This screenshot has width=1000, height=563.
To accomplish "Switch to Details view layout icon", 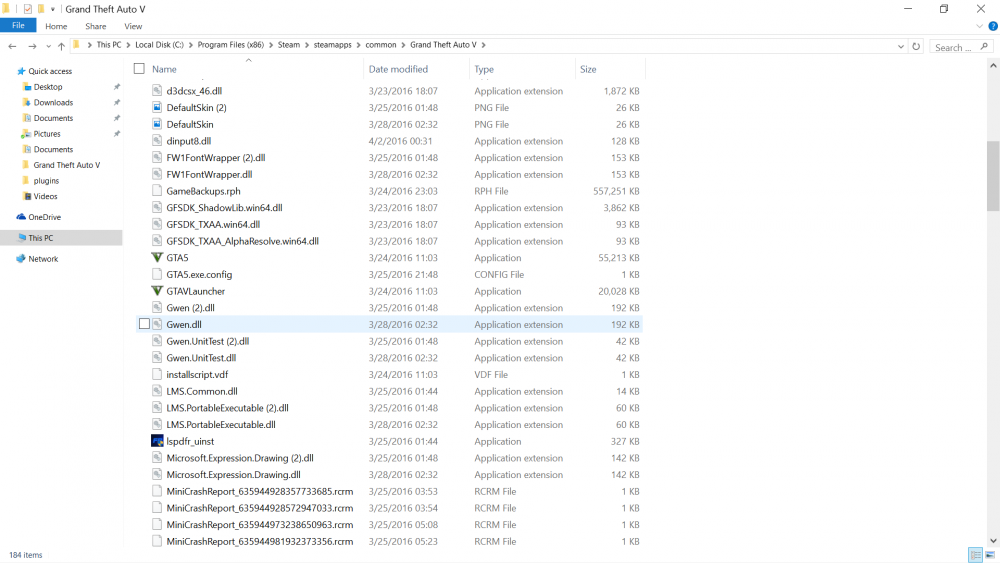I will coord(975,555).
